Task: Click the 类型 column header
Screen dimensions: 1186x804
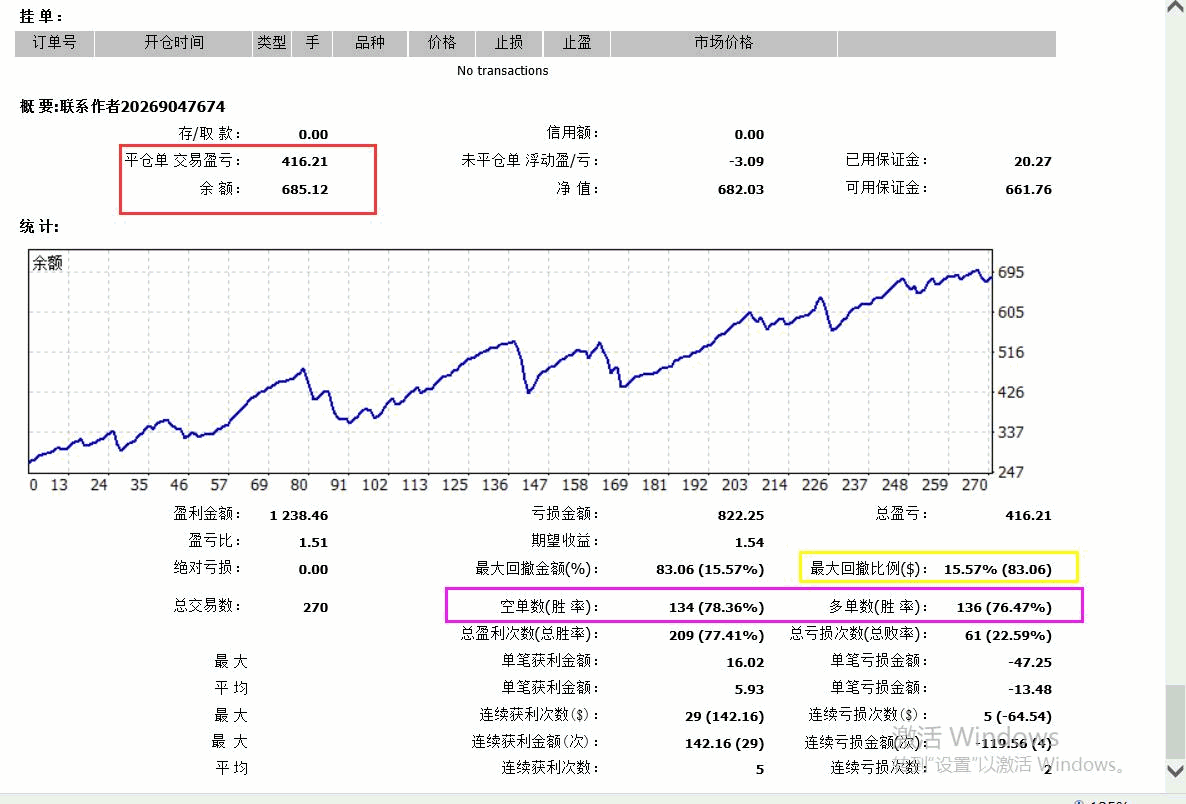Action: coord(271,43)
